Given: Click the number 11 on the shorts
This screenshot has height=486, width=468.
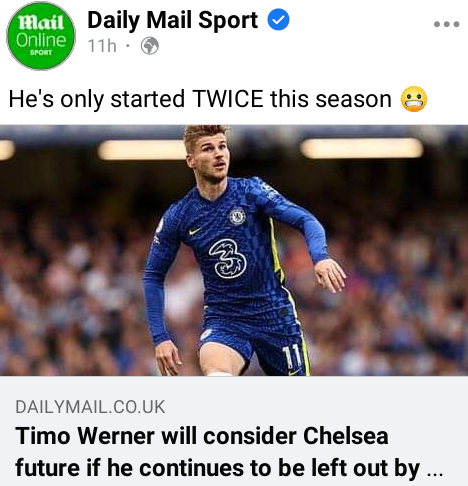Looking at the screenshot, I should [291, 357].
